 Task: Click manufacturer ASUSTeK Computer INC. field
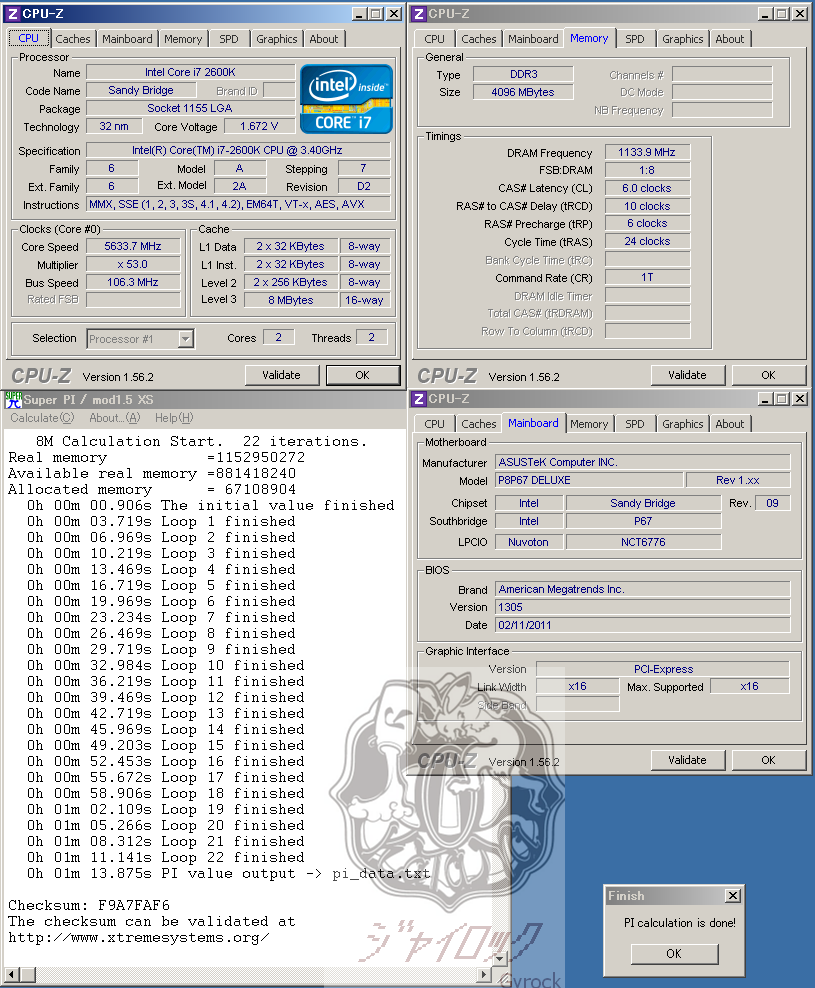tap(642, 462)
